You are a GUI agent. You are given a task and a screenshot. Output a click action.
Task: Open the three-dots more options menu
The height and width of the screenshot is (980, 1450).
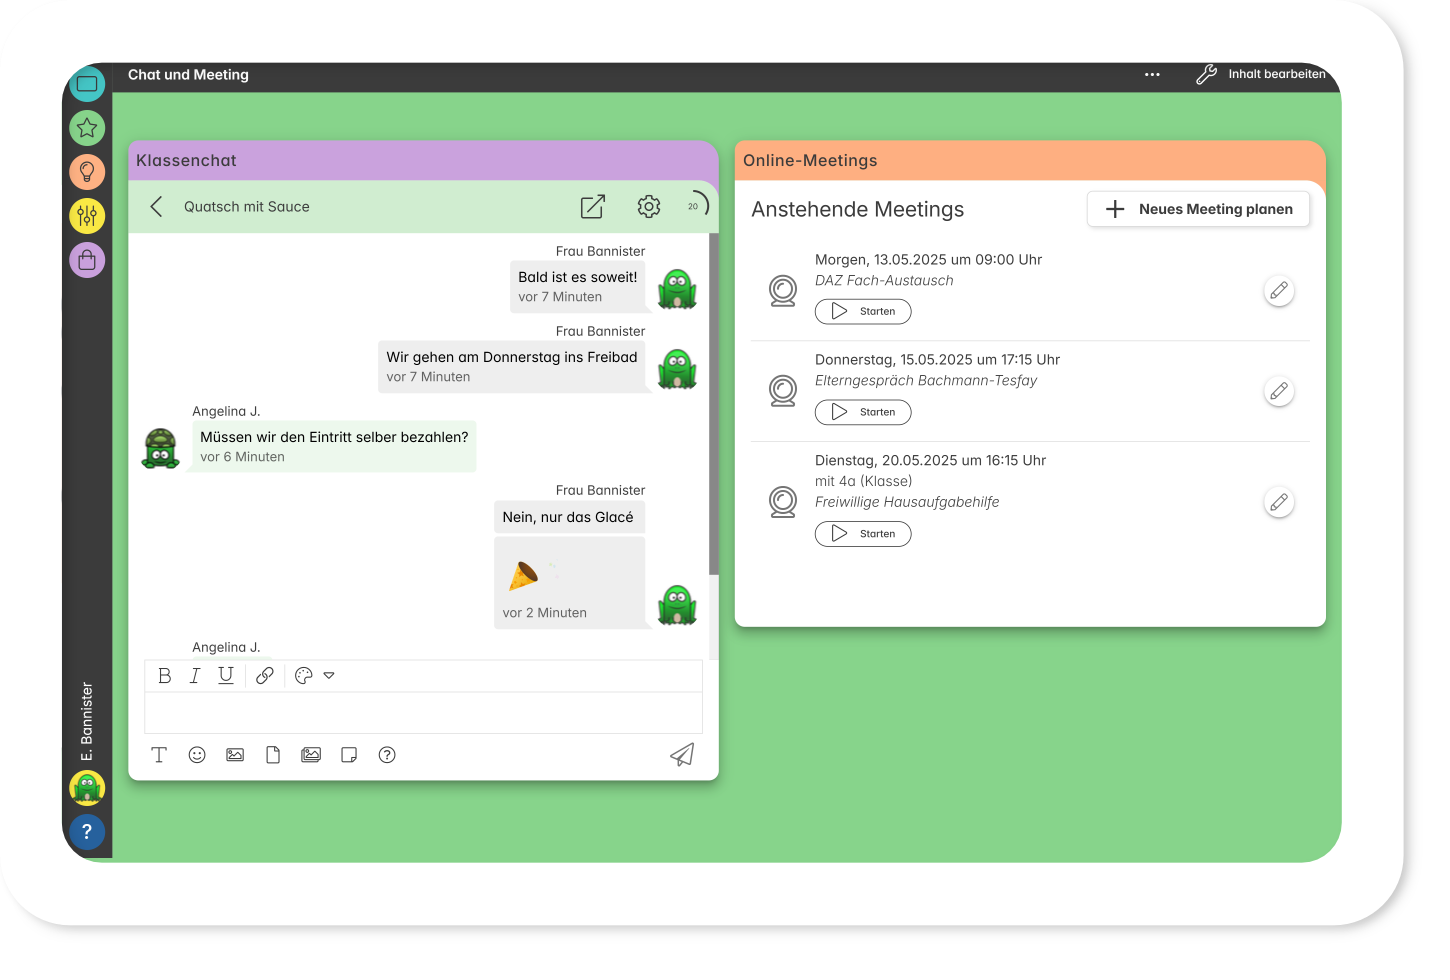click(x=1152, y=75)
